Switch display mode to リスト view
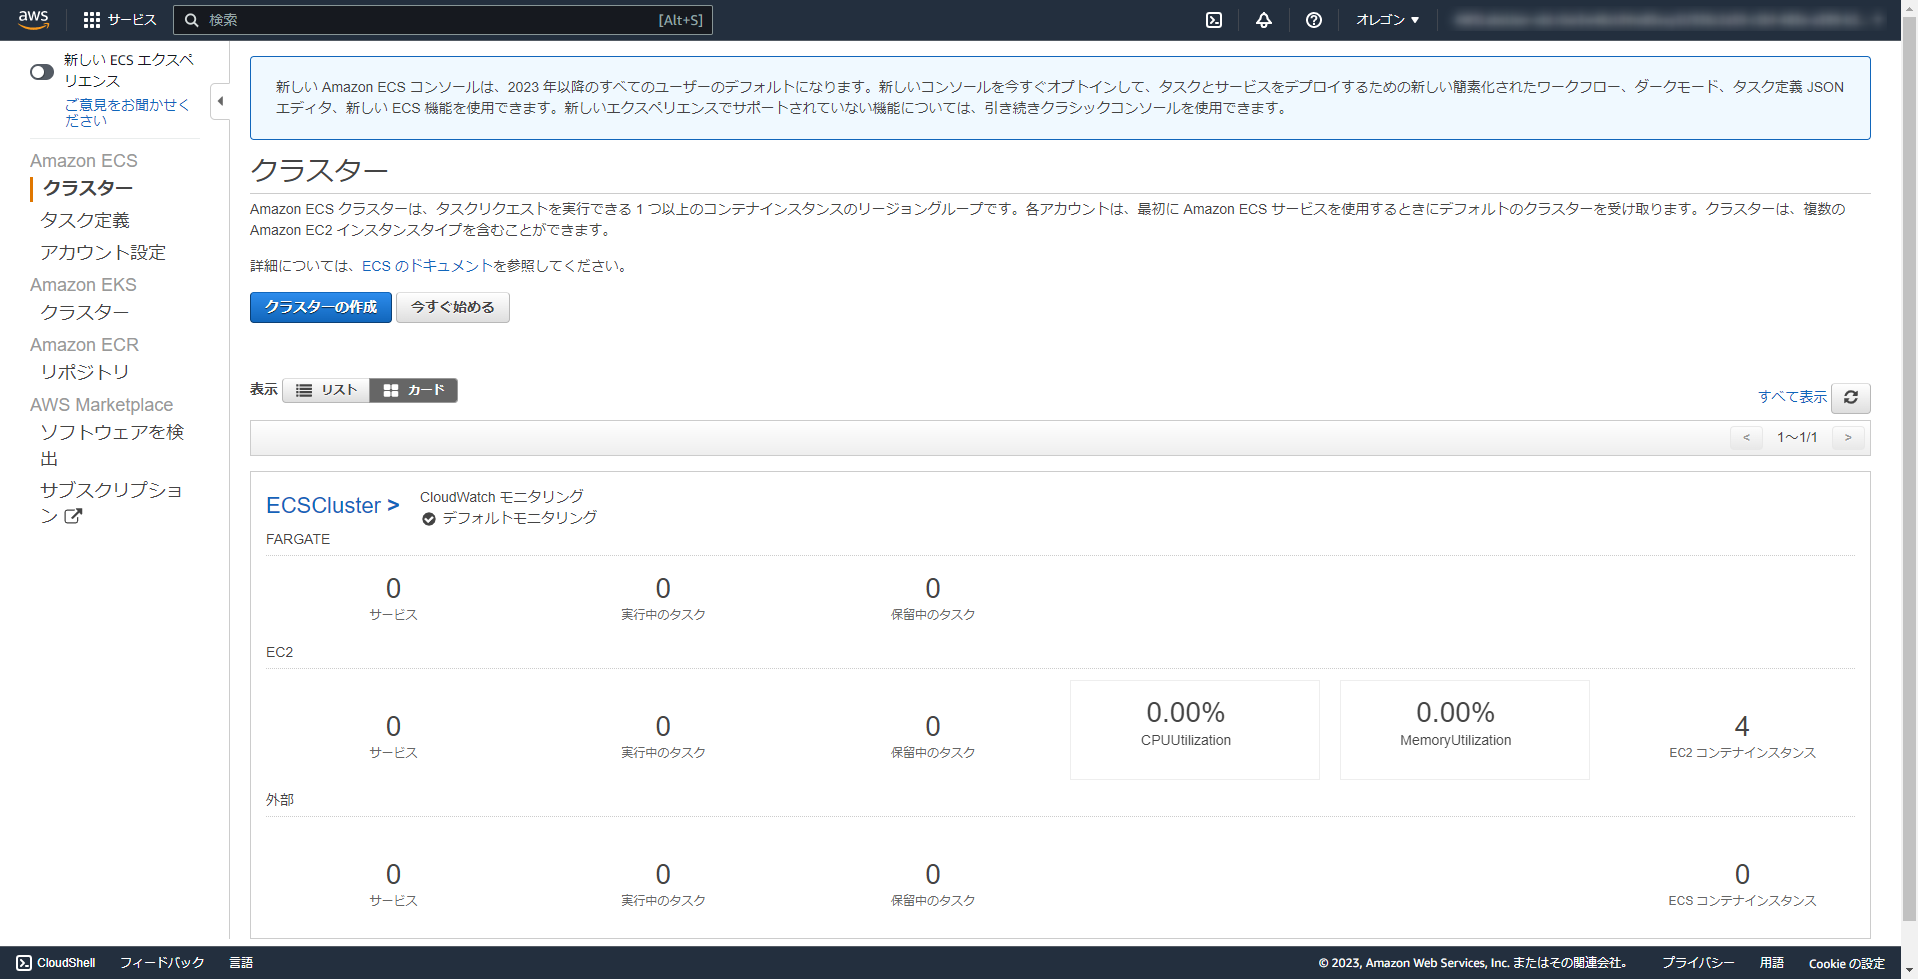The image size is (1918, 979). pos(326,390)
